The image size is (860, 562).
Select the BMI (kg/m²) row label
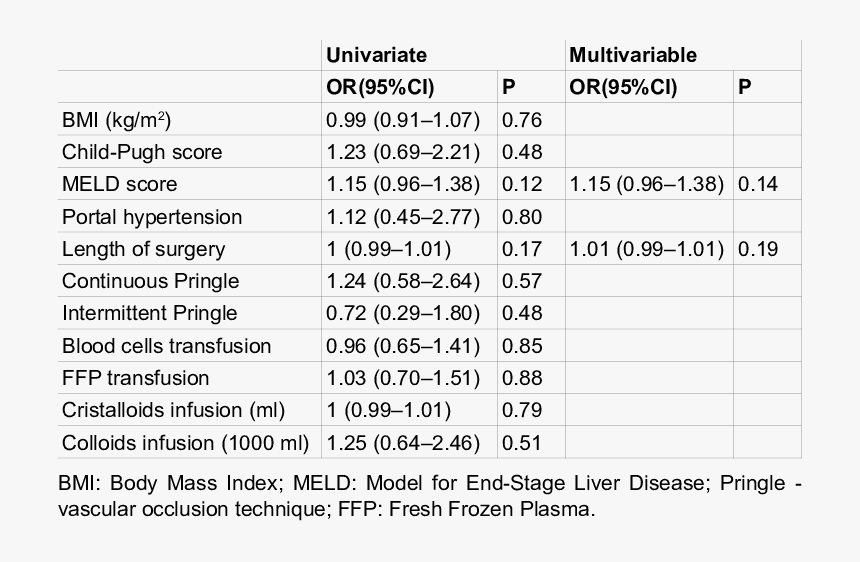[116, 120]
